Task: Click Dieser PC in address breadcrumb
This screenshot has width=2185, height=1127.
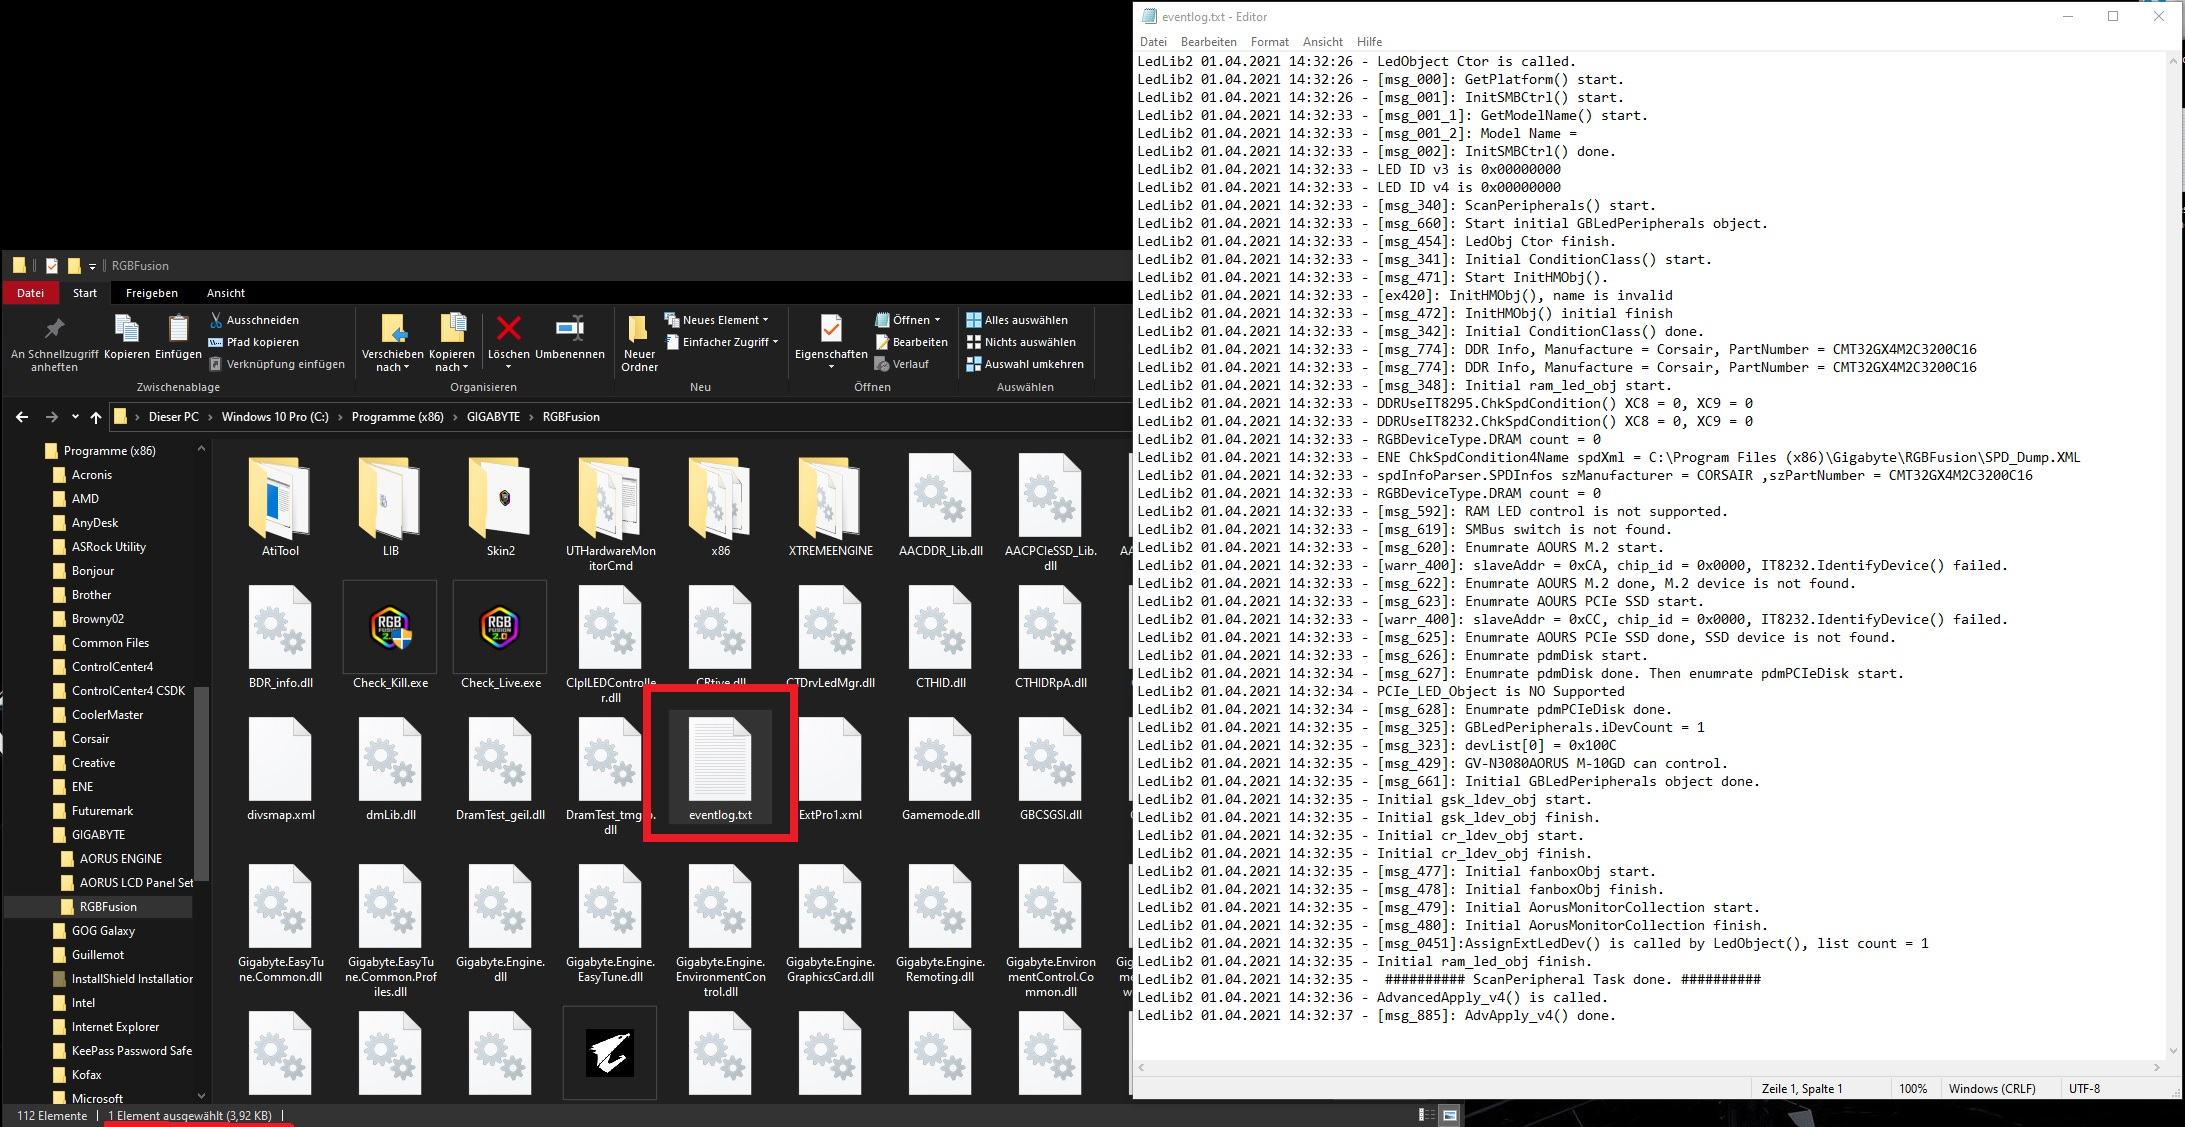Action: 174,417
